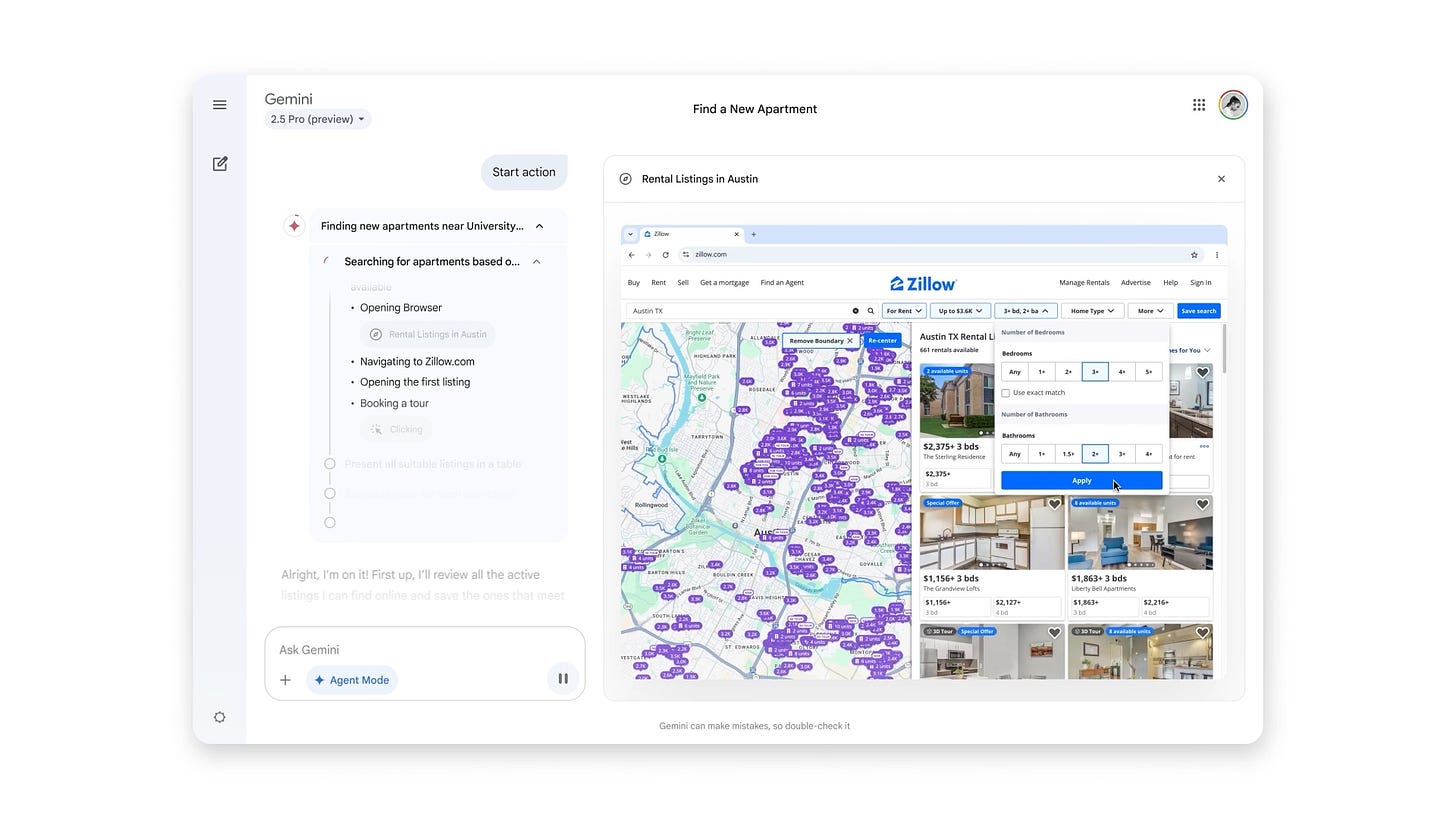Click the Start action bubble
This screenshot has width=1456, height=819.
pos(524,172)
